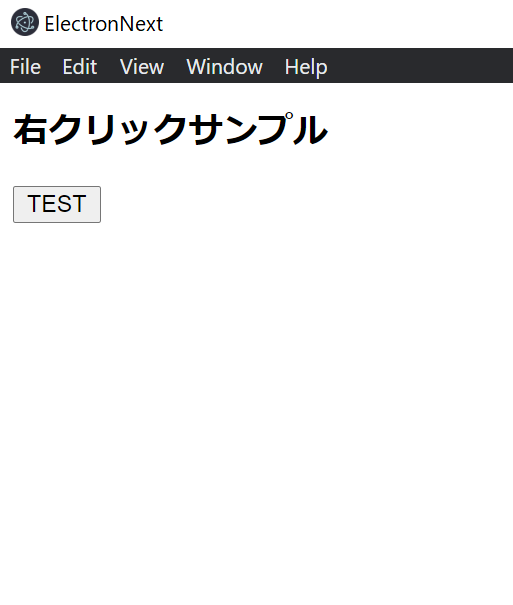Access Help from the menu bar

(x=306, y=66)
